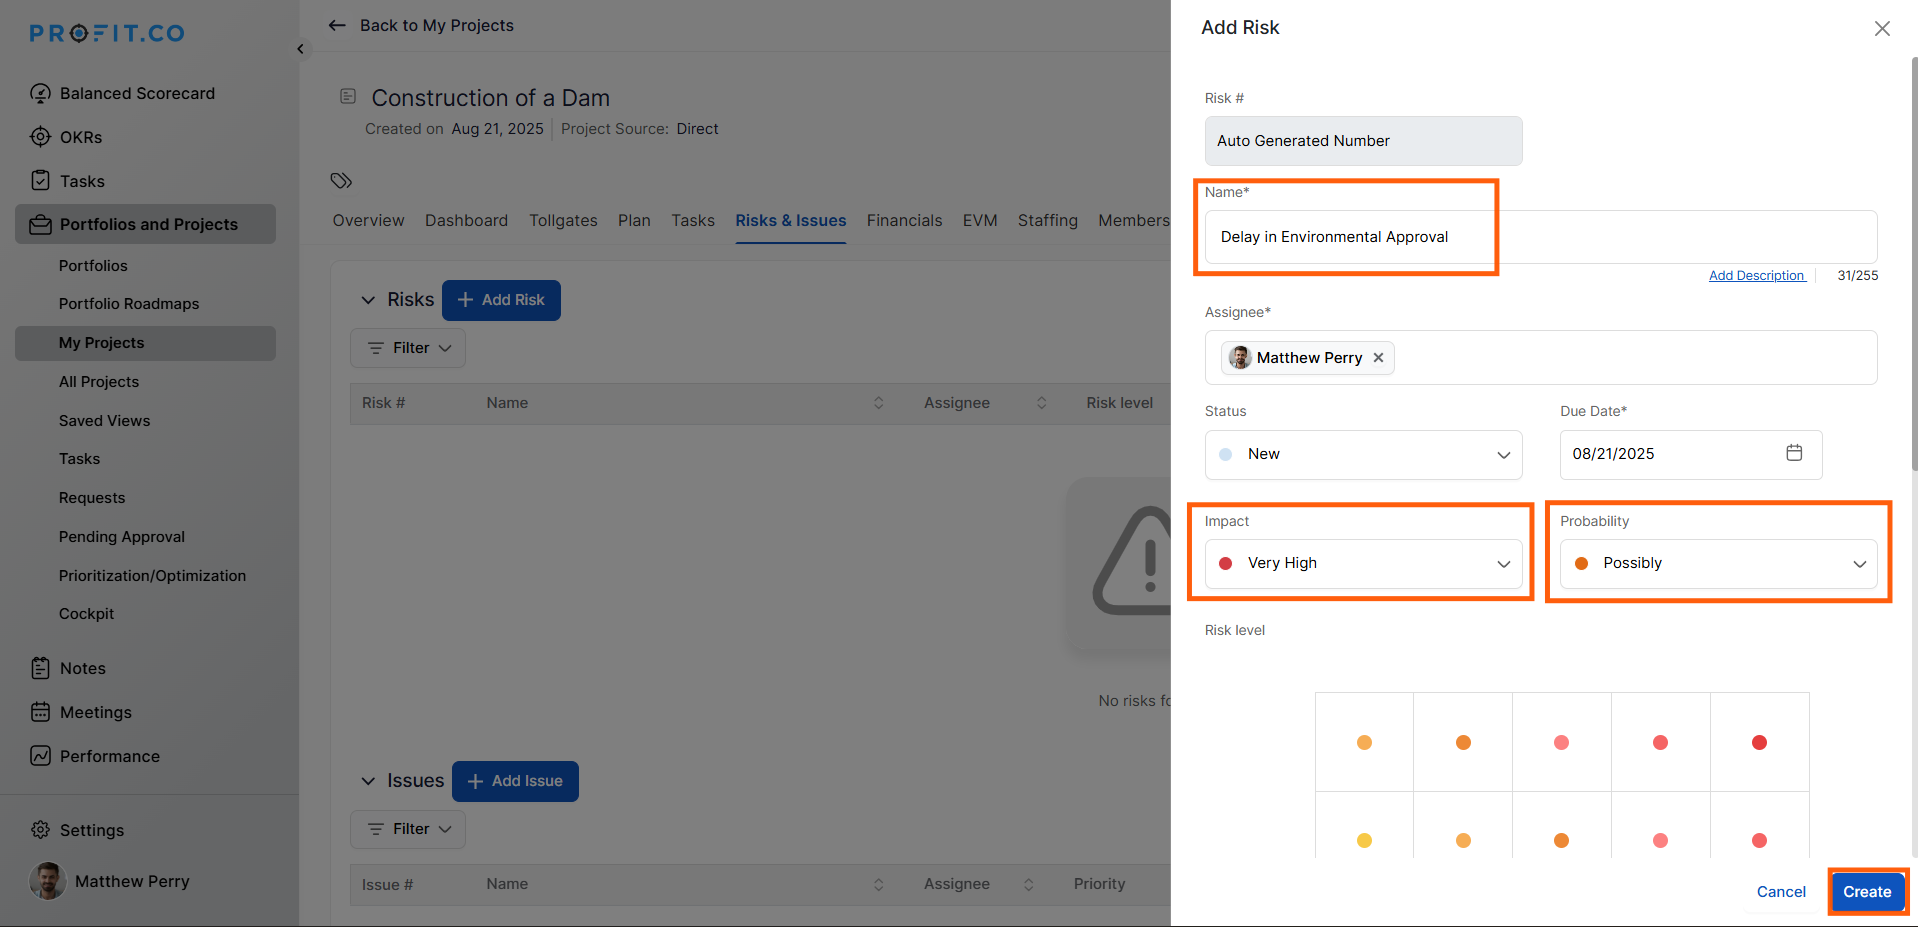Open the Impact dropdown showing Very High
This screenshot has width=1918, height=927.
1362,563
